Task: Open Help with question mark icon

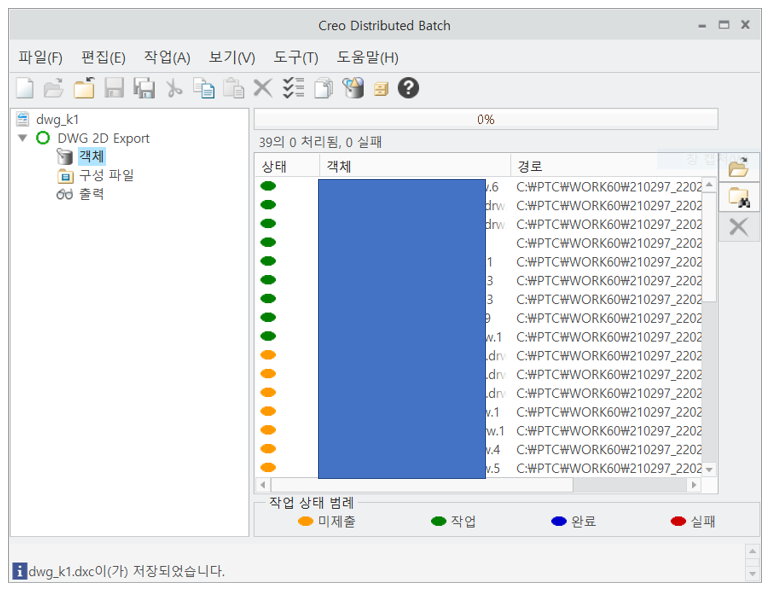Action: 409,88
